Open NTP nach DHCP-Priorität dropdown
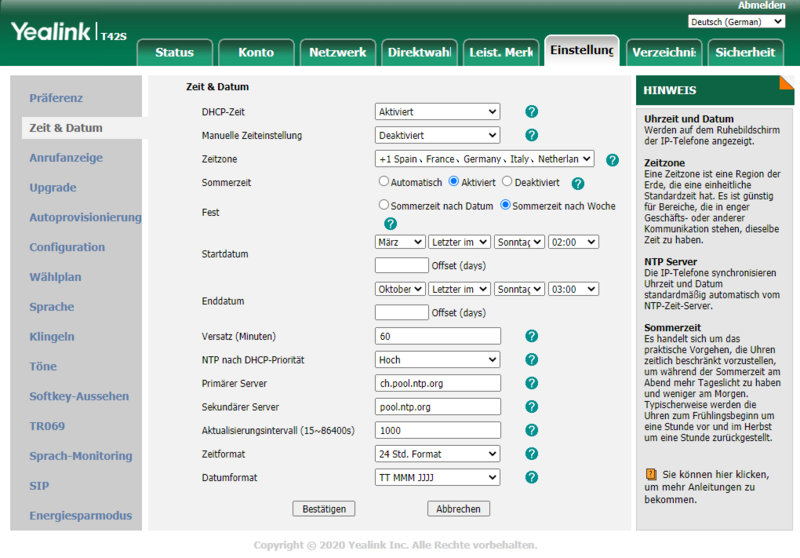Screen dimensions: 800x558 point(437,360)
